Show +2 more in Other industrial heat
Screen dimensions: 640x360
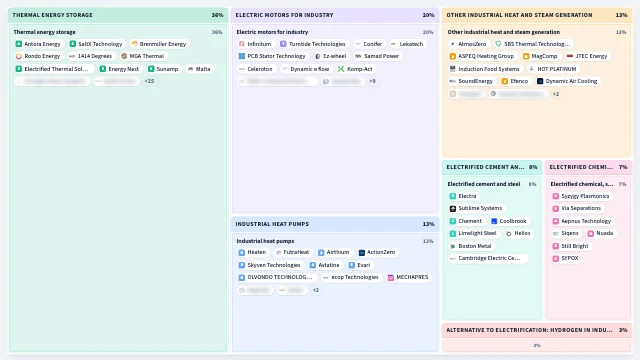pyautogui.click(x=556, y=94)
